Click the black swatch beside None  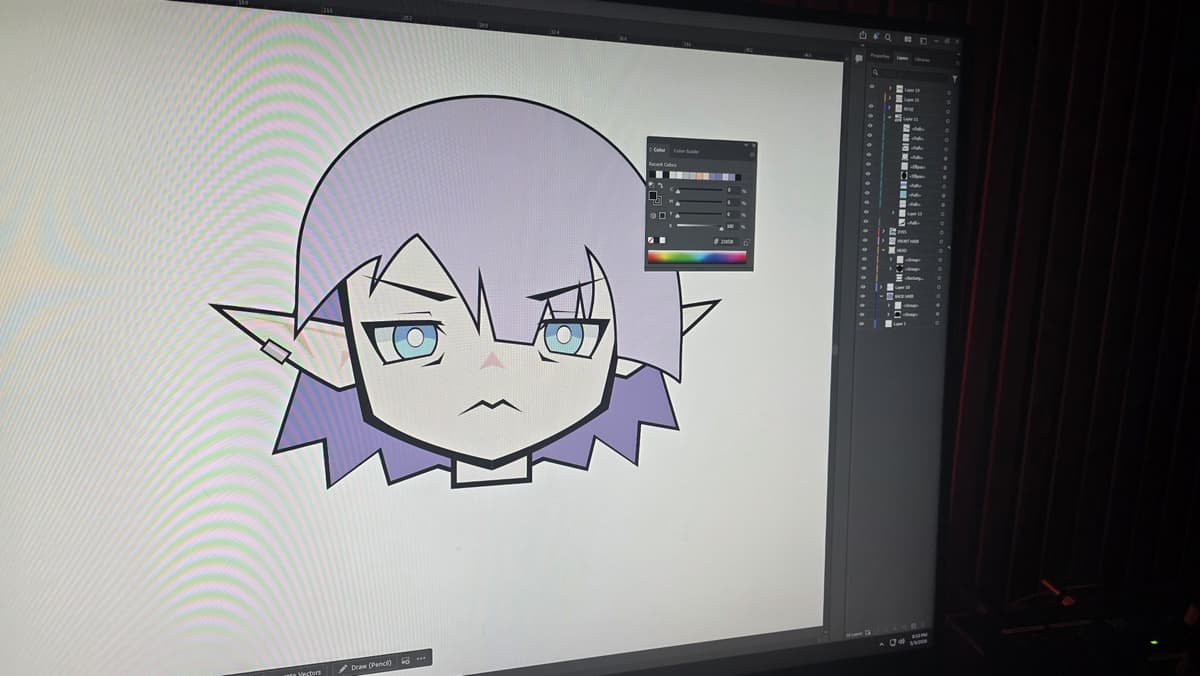coord(657,240)
